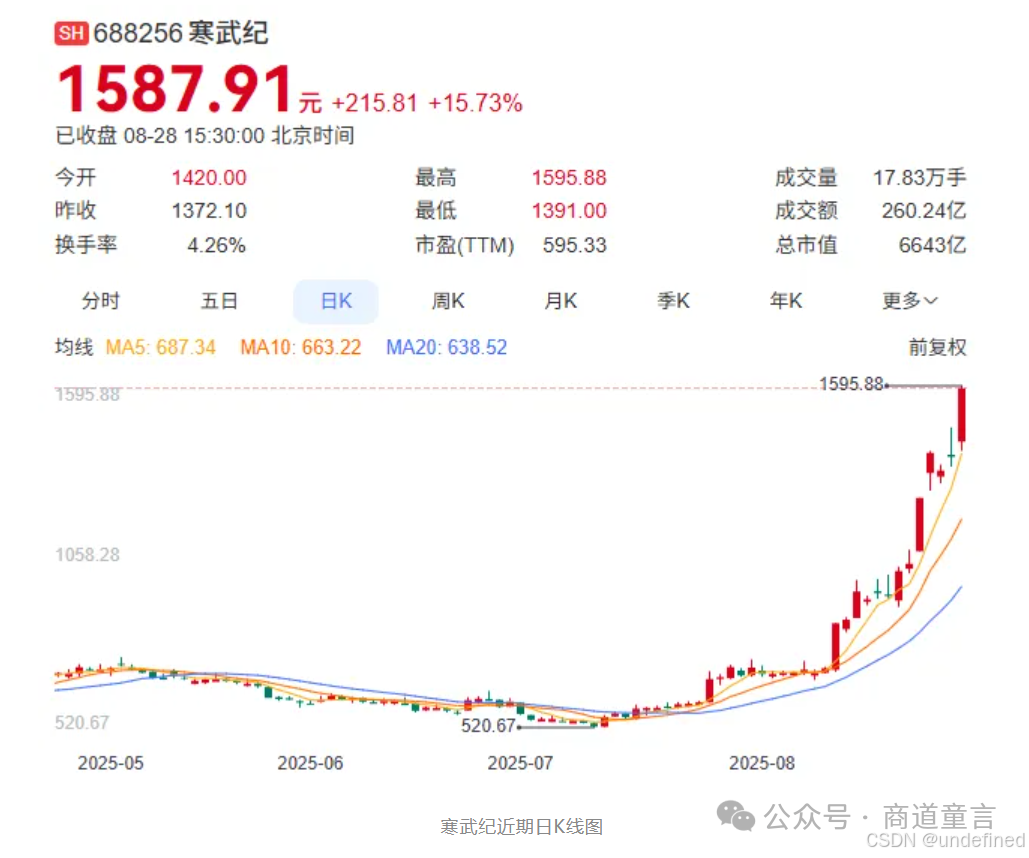The width and height of the screenshot is (1029, 858).
Task: Click the 最高 value 1595.88
Action: click(569, 177)
